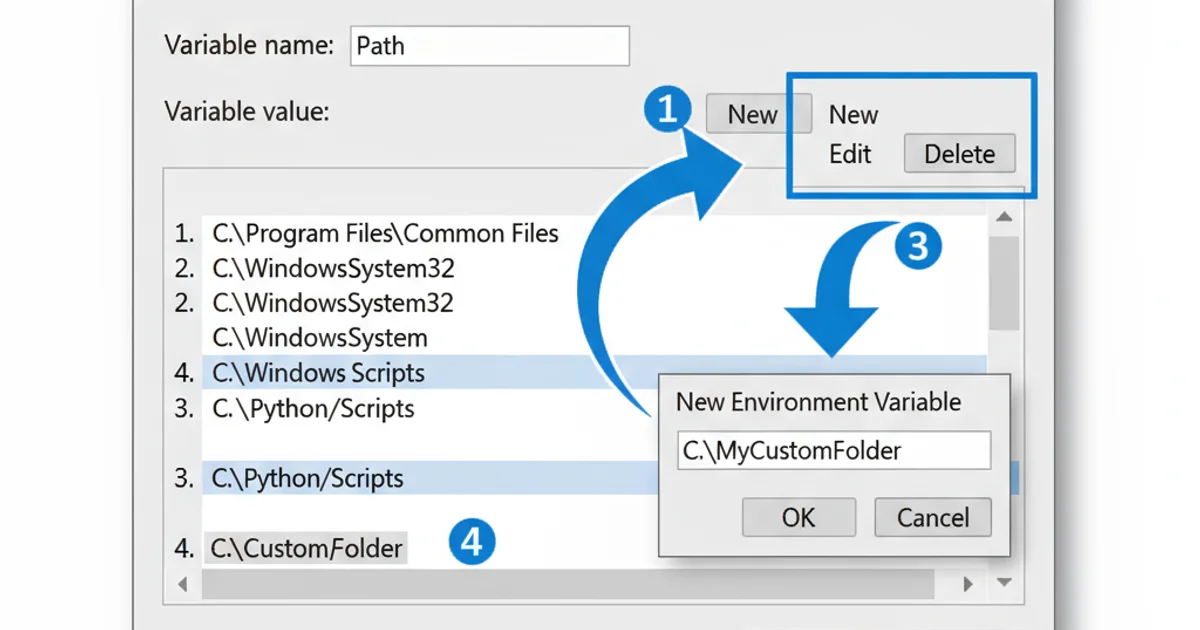This screenshot has width=1200, height=630.
Task: Click the C.\MyCustomFolder text field in popup
Action: pyautogui.click(x=833, y=451)
